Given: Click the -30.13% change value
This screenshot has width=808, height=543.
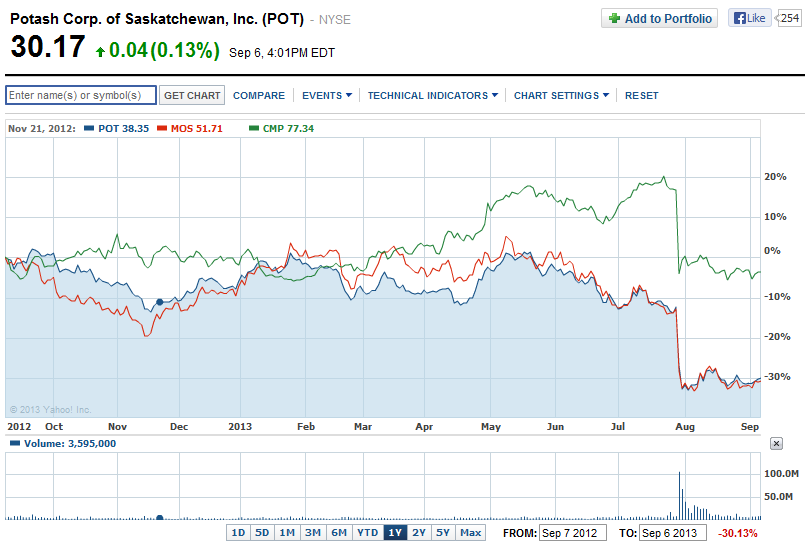Looking at the screenshot, I should coord(738,533).
